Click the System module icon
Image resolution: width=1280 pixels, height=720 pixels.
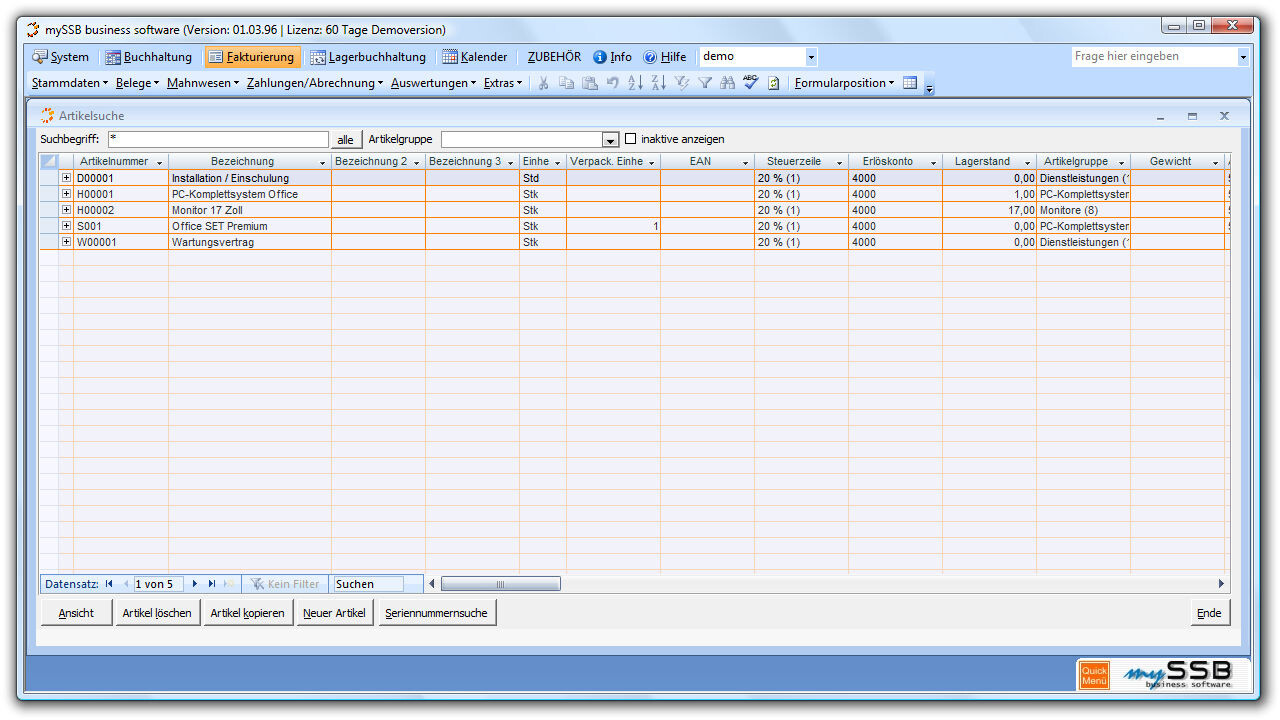click(x=40, y=57)
